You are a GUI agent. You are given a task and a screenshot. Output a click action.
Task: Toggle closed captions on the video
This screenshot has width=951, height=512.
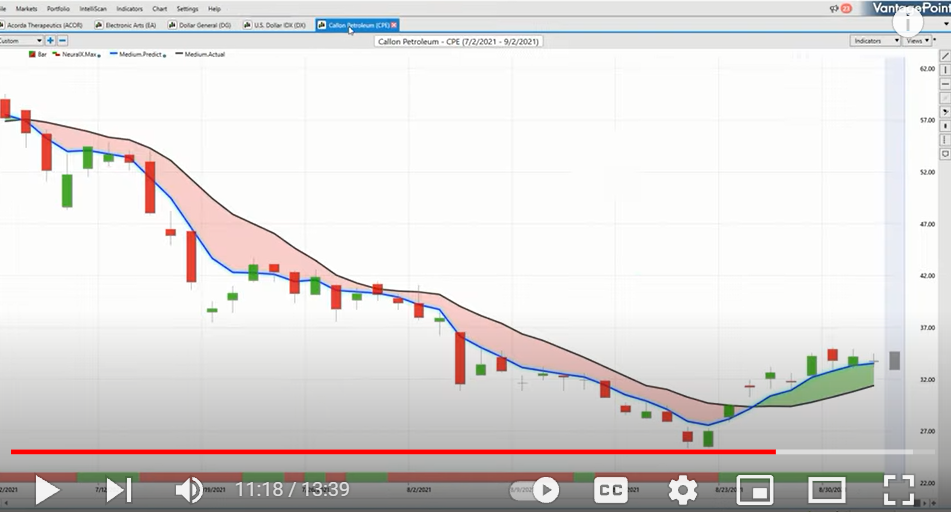[x=610, y=489]
